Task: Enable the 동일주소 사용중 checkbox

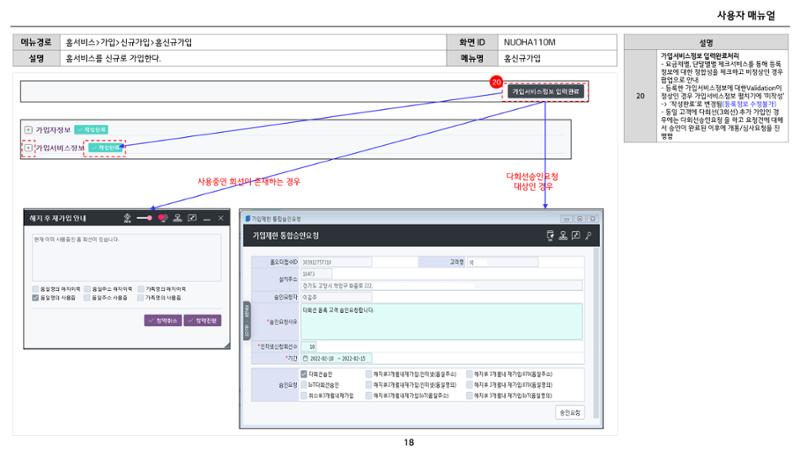Action: tap(87, 297)
